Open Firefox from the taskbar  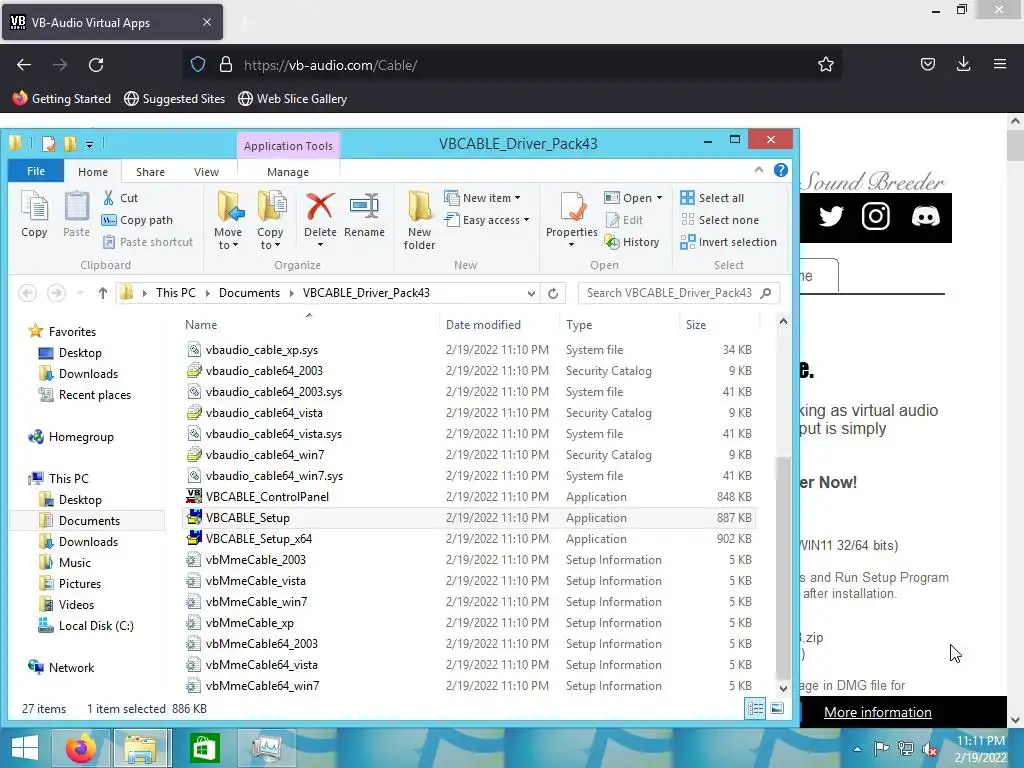click(81, 748)
